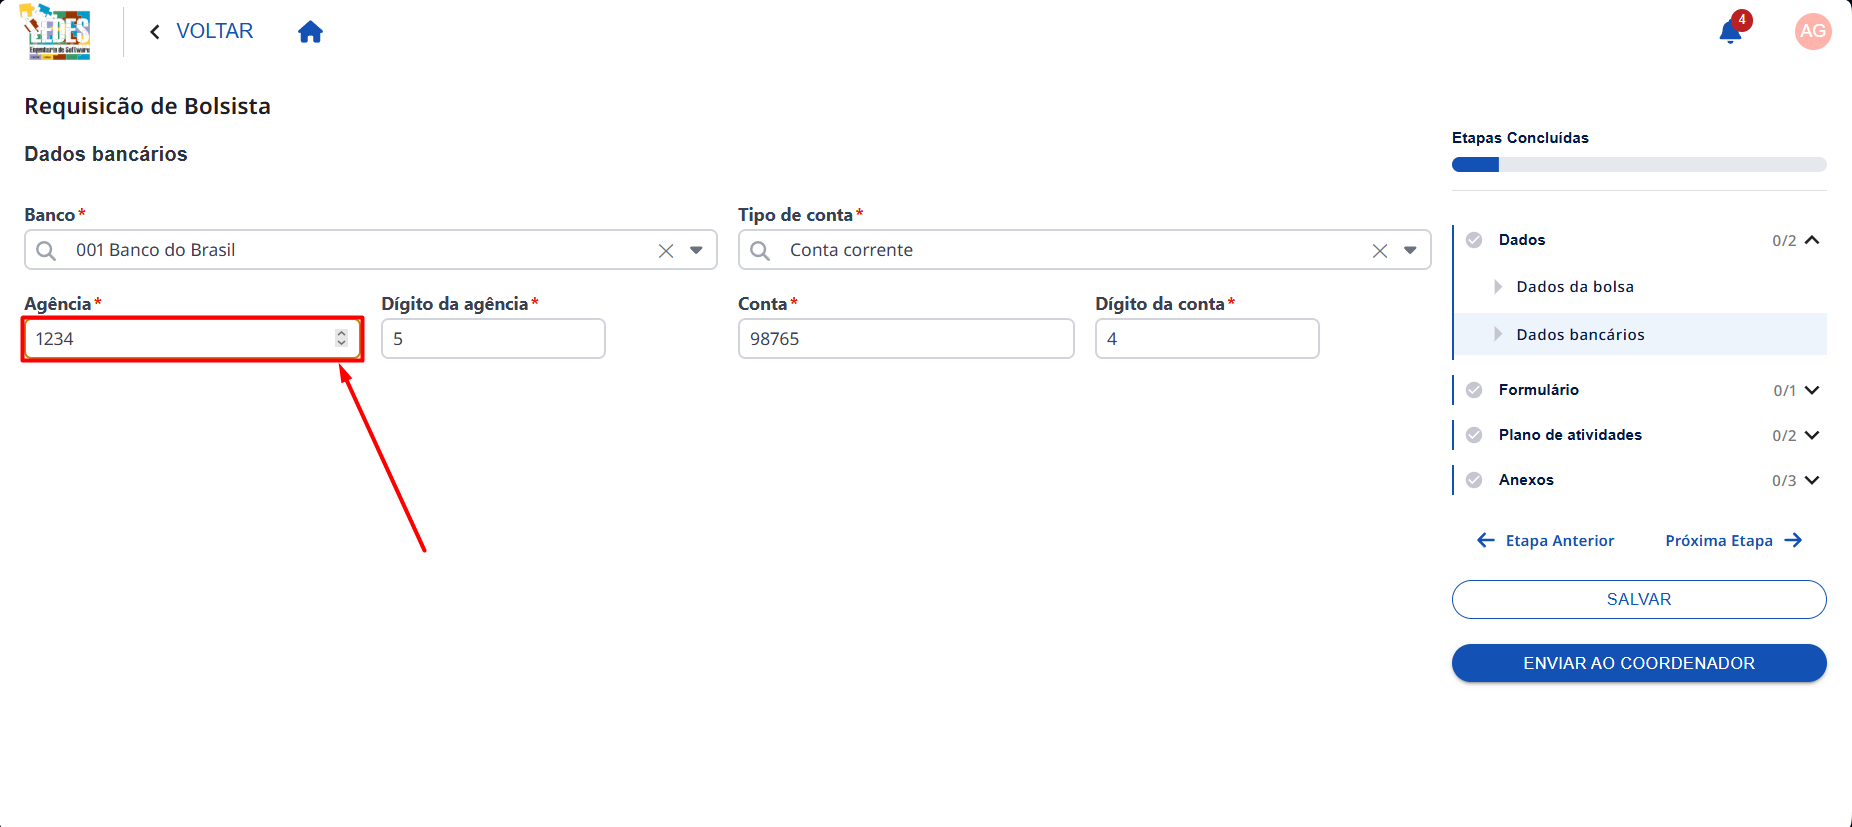Click the Formulário status check icon
1852x827 pixels.
pos(1474,390)
